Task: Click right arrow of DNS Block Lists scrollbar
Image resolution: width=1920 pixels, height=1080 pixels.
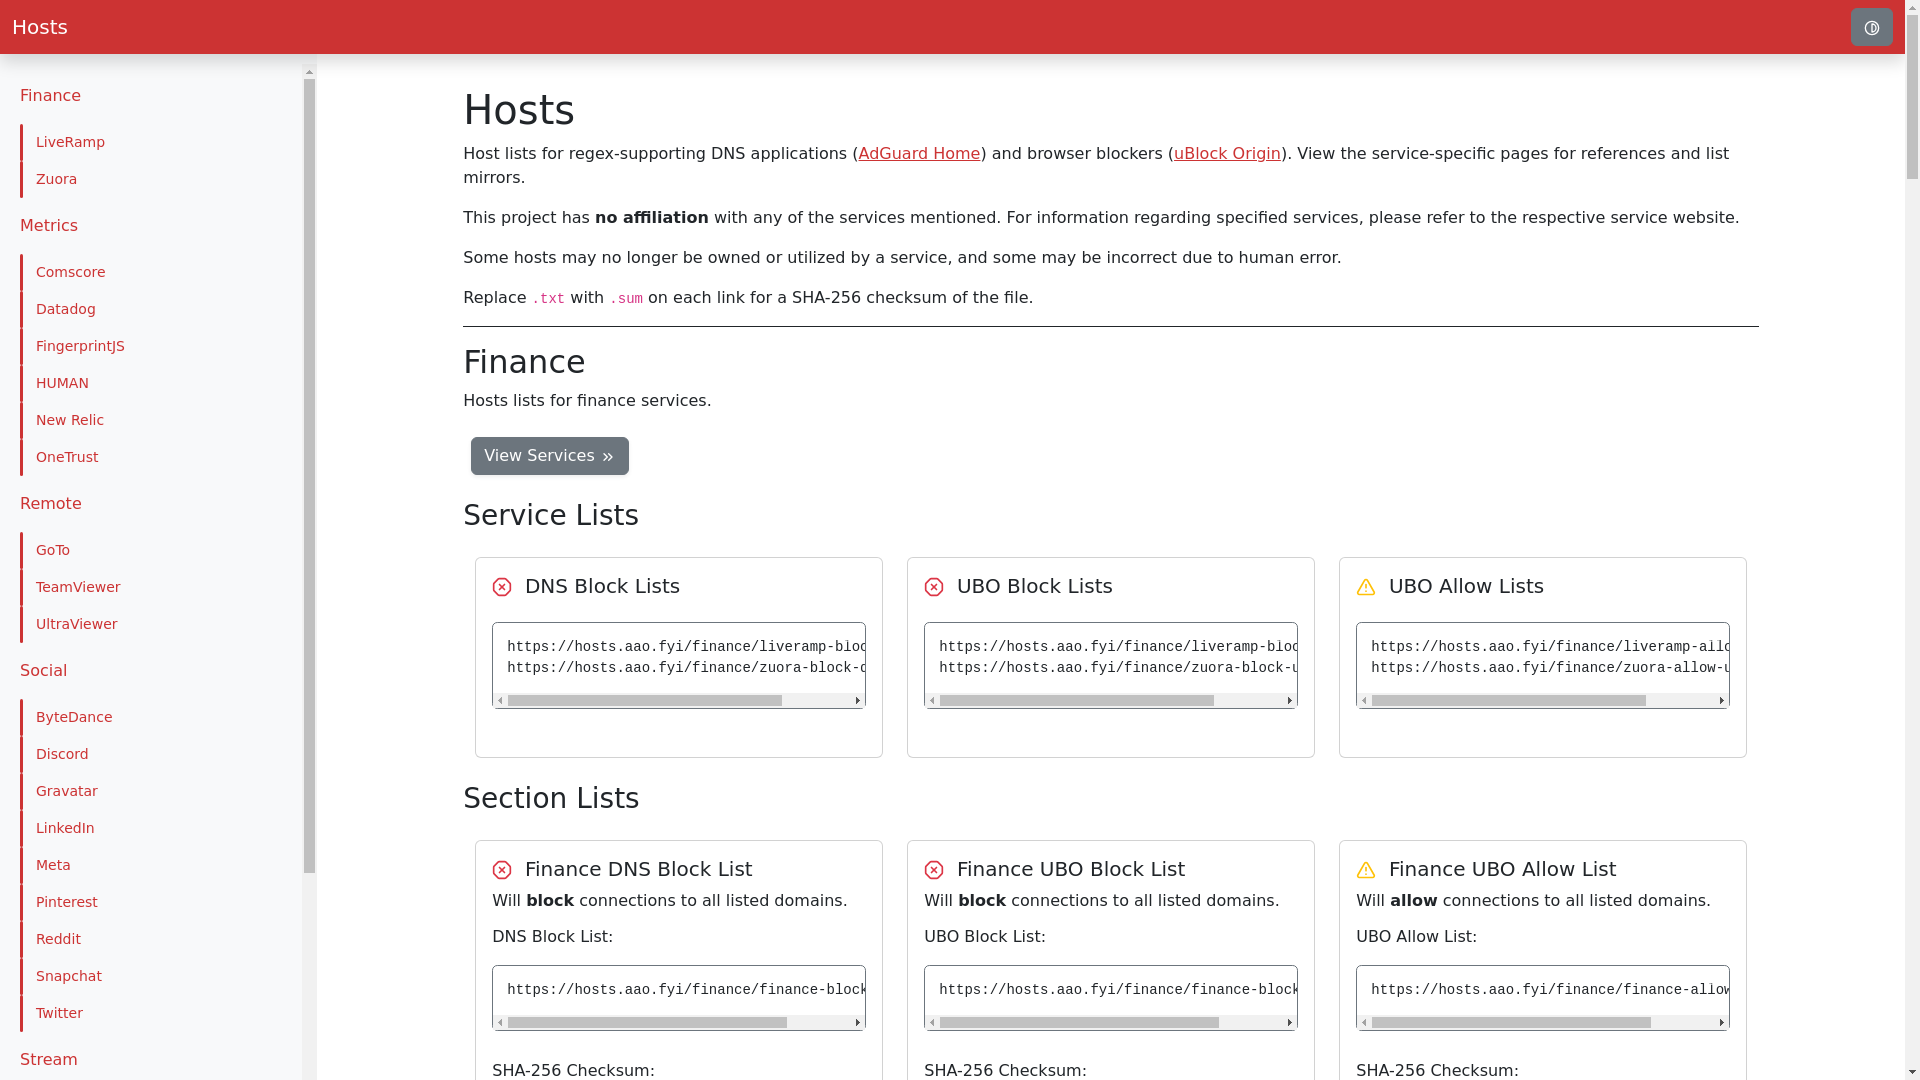Action: [858, 701]
